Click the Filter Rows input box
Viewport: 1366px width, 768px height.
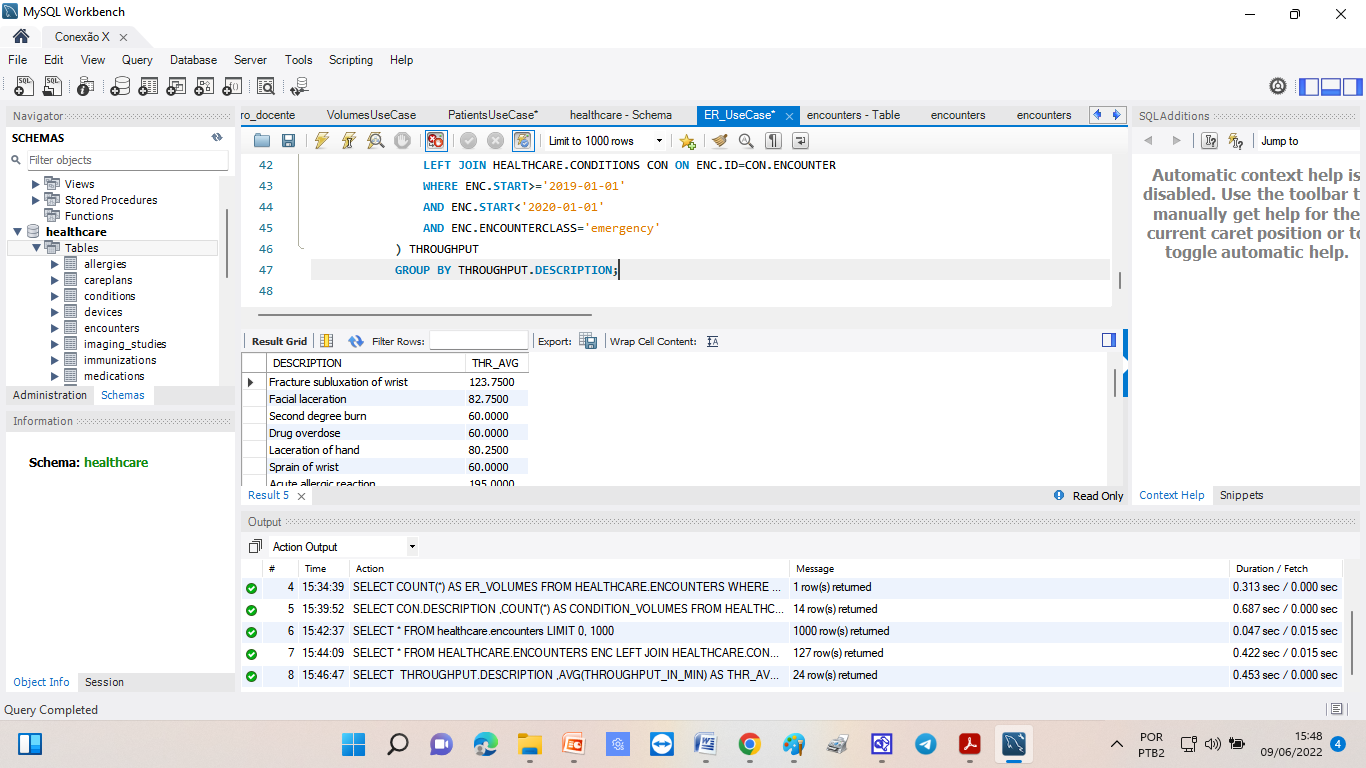(x=478, y=341)
